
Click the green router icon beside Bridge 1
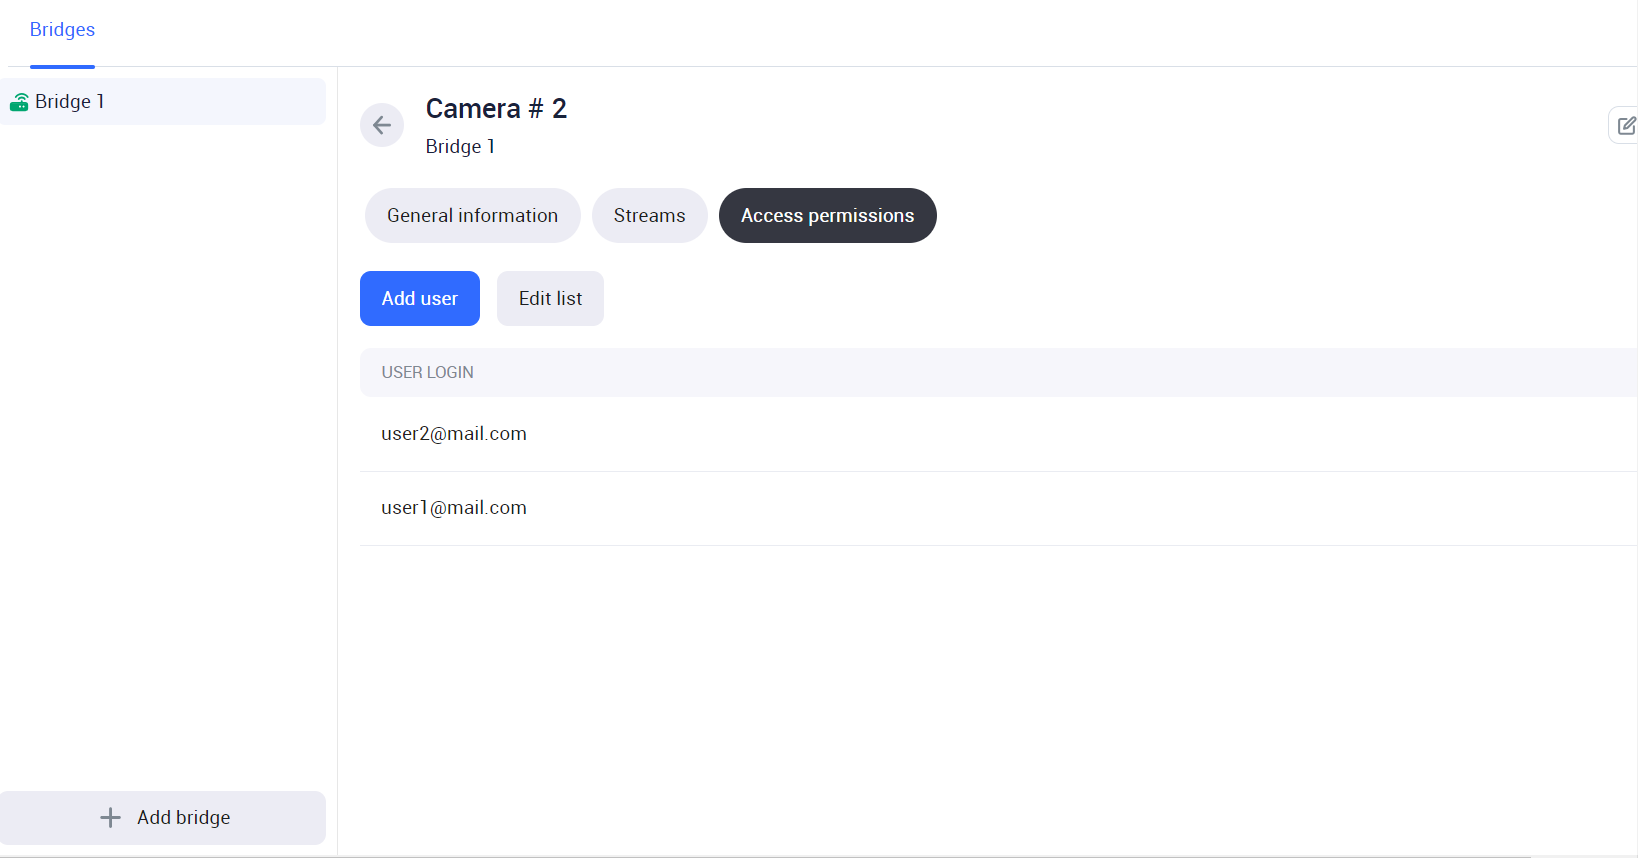pos(19,102)
